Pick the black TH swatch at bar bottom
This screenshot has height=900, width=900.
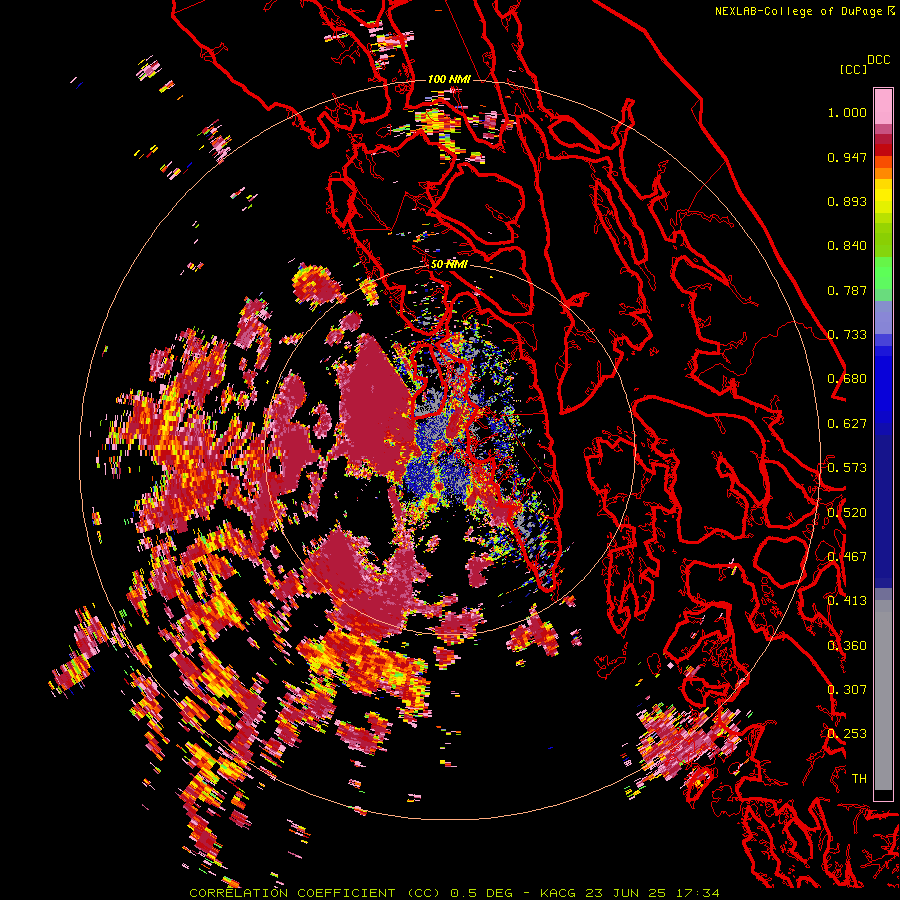883,795
